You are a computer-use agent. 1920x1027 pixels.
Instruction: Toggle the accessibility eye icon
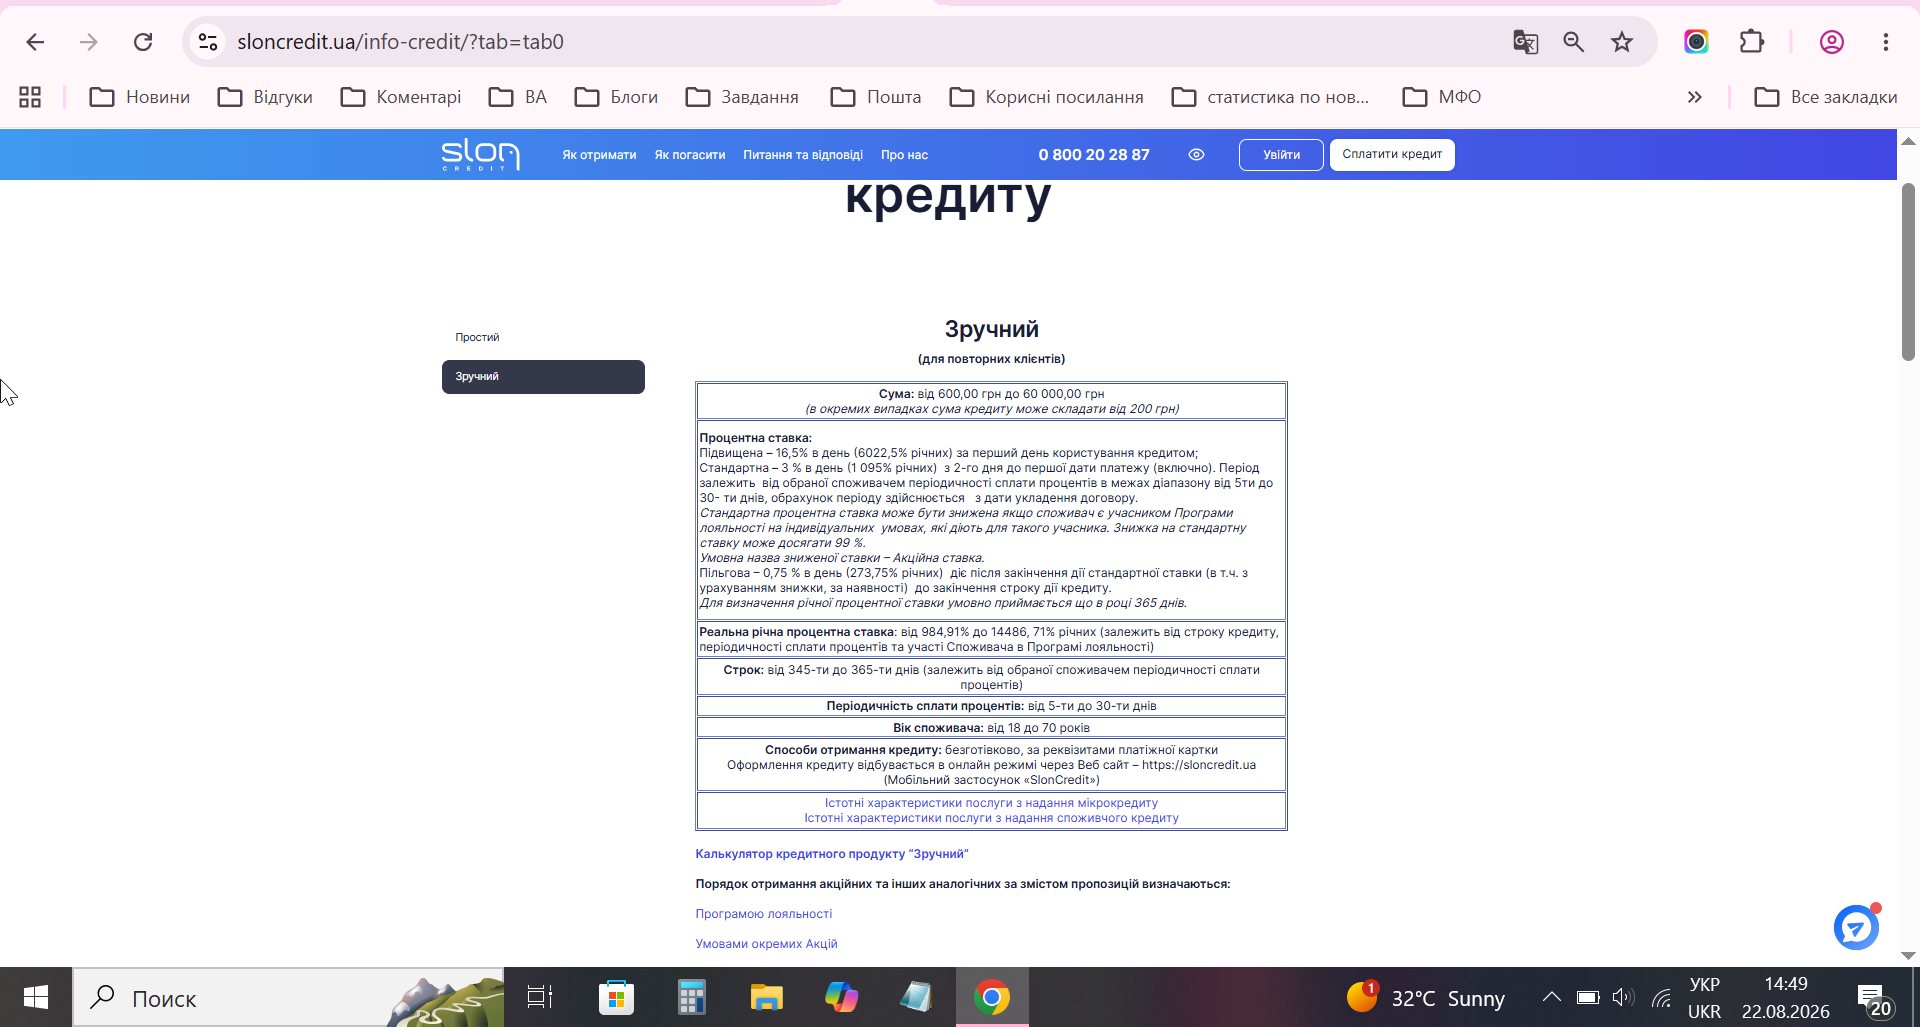point(1196,155)
